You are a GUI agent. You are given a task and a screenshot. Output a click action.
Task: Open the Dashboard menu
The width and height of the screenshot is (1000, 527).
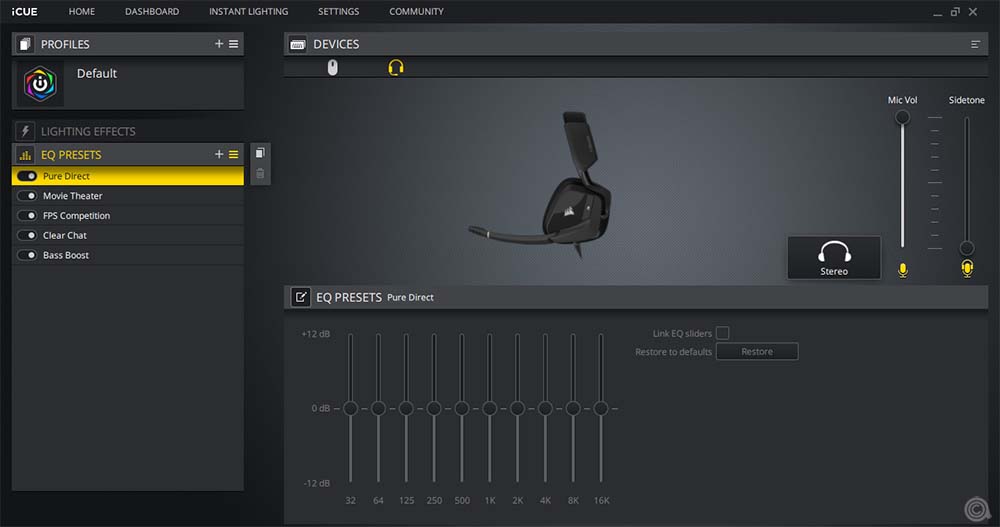[152, 11]
